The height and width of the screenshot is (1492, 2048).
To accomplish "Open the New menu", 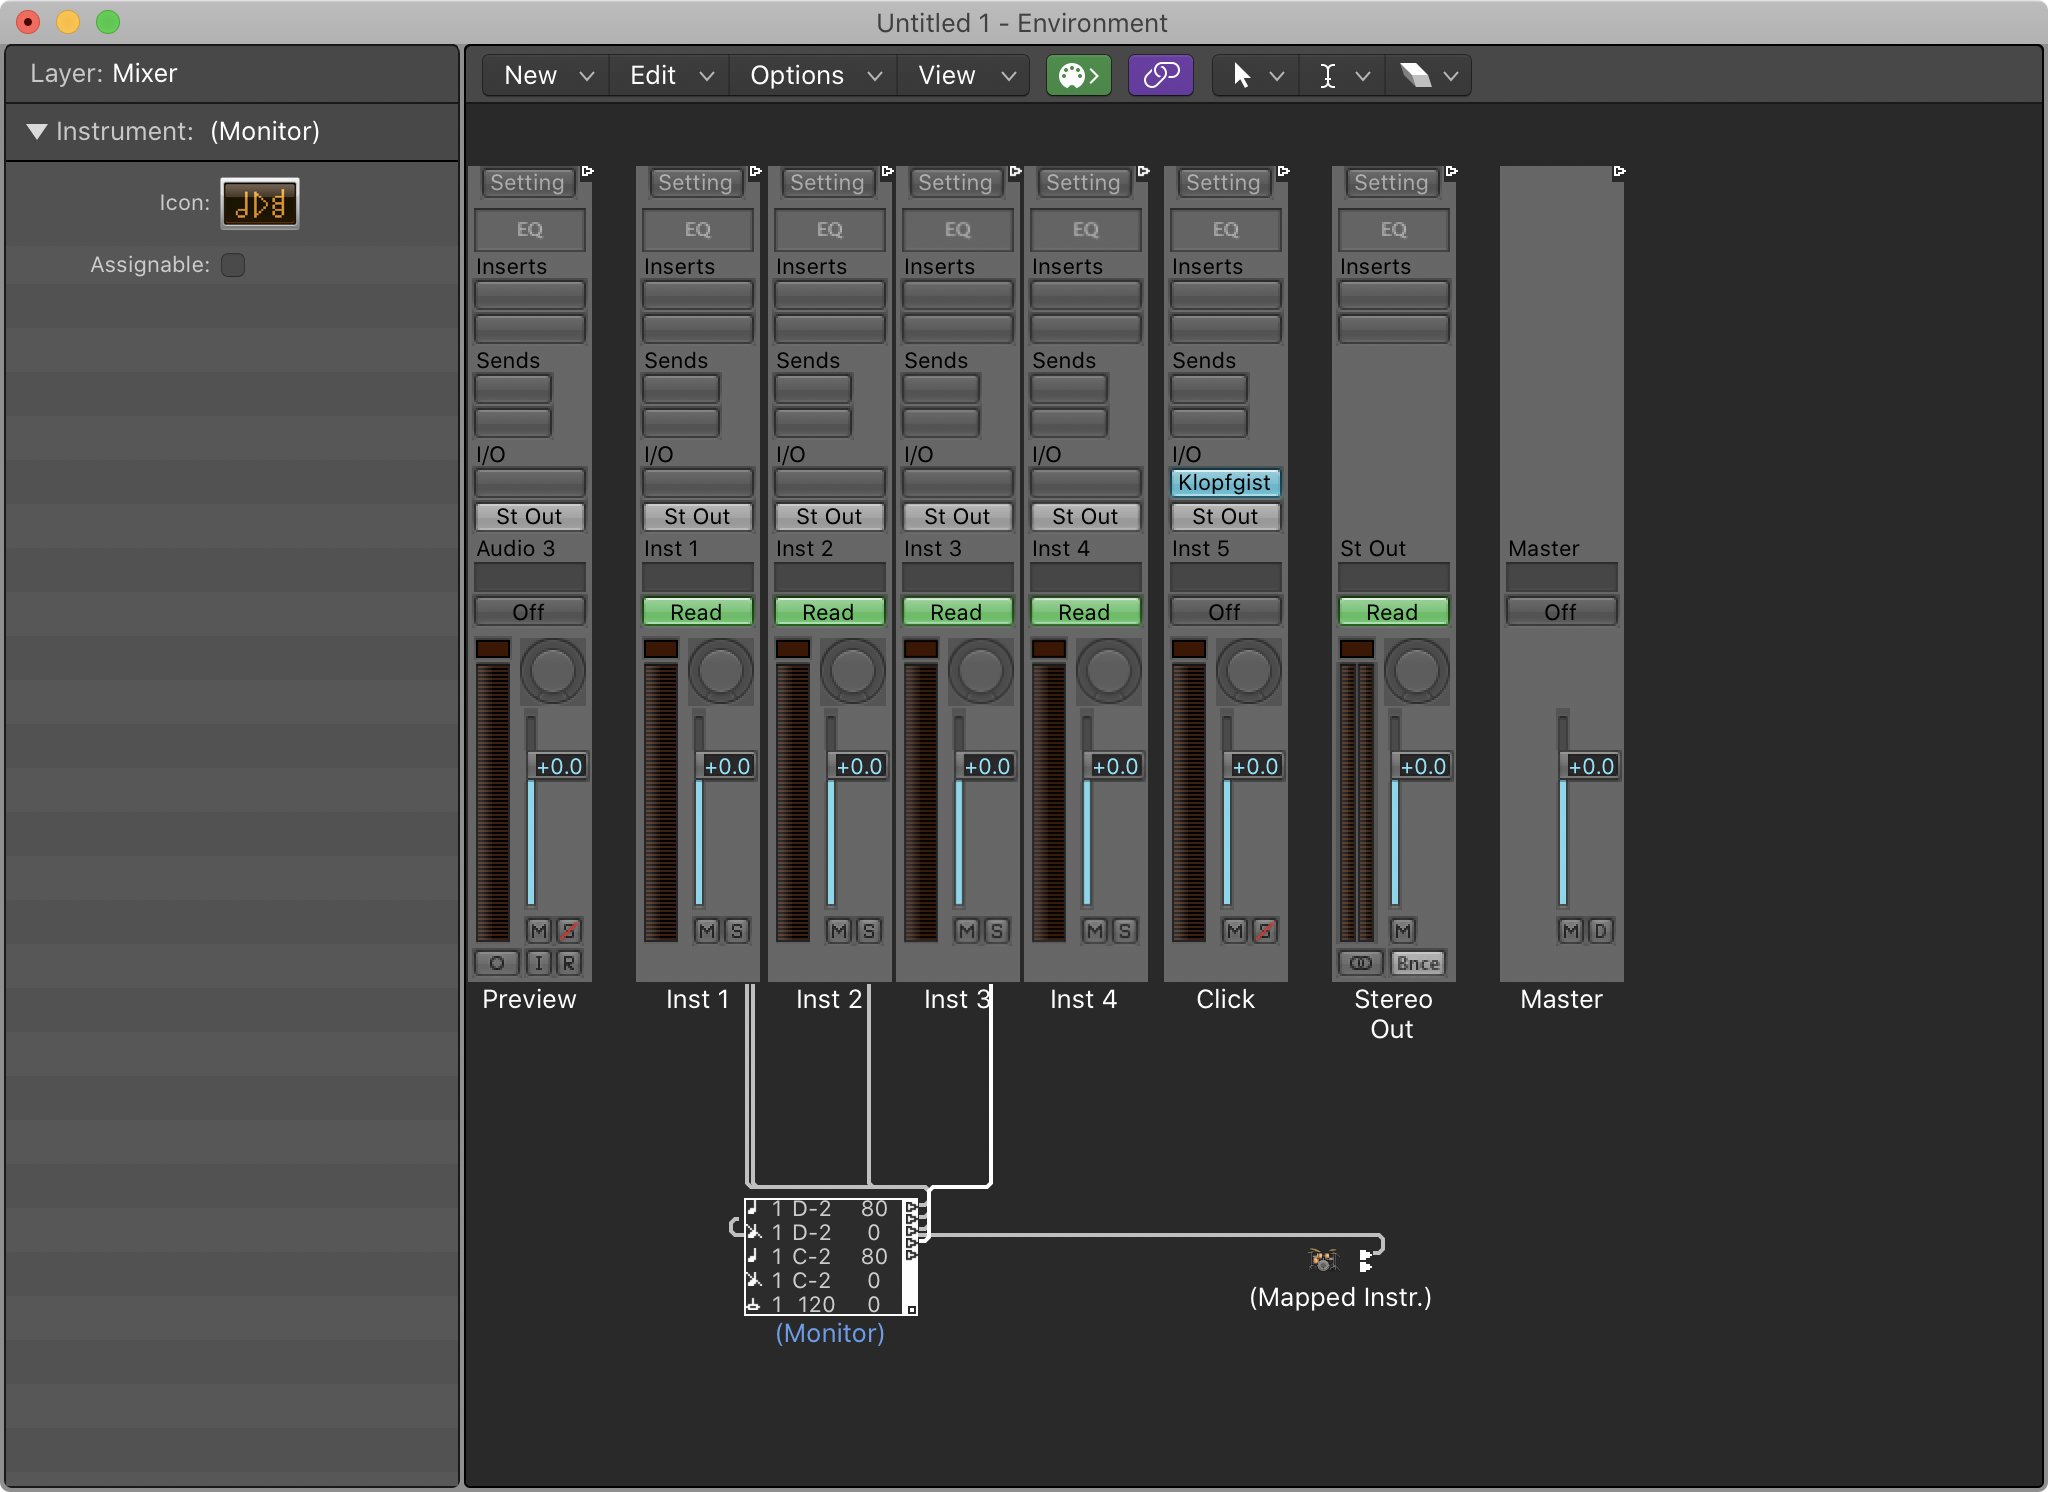I will 548,75.
